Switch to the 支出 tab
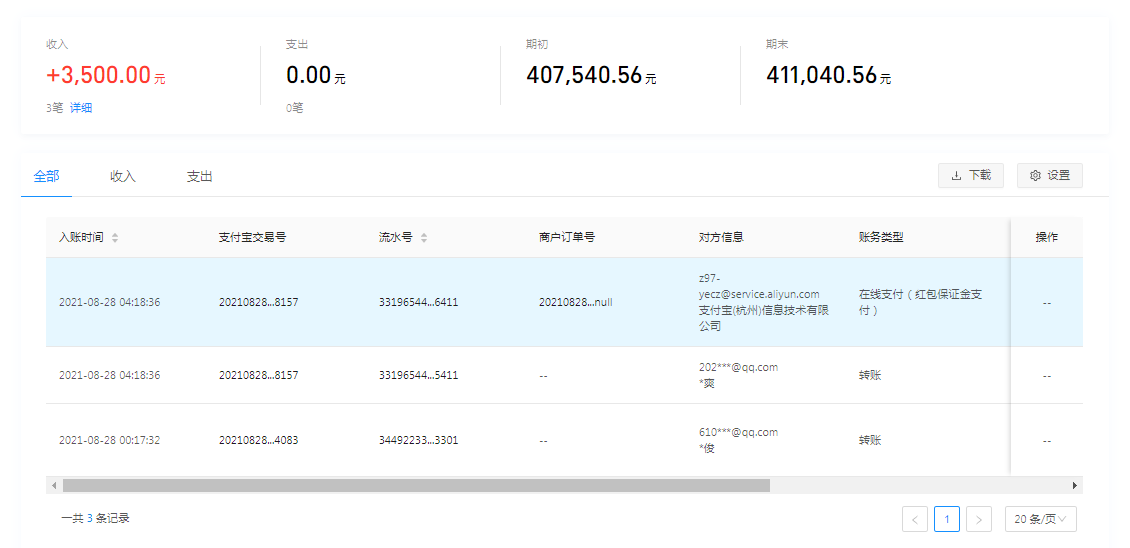Viewport: 1130px width, 548px height. tap(199, 176)
